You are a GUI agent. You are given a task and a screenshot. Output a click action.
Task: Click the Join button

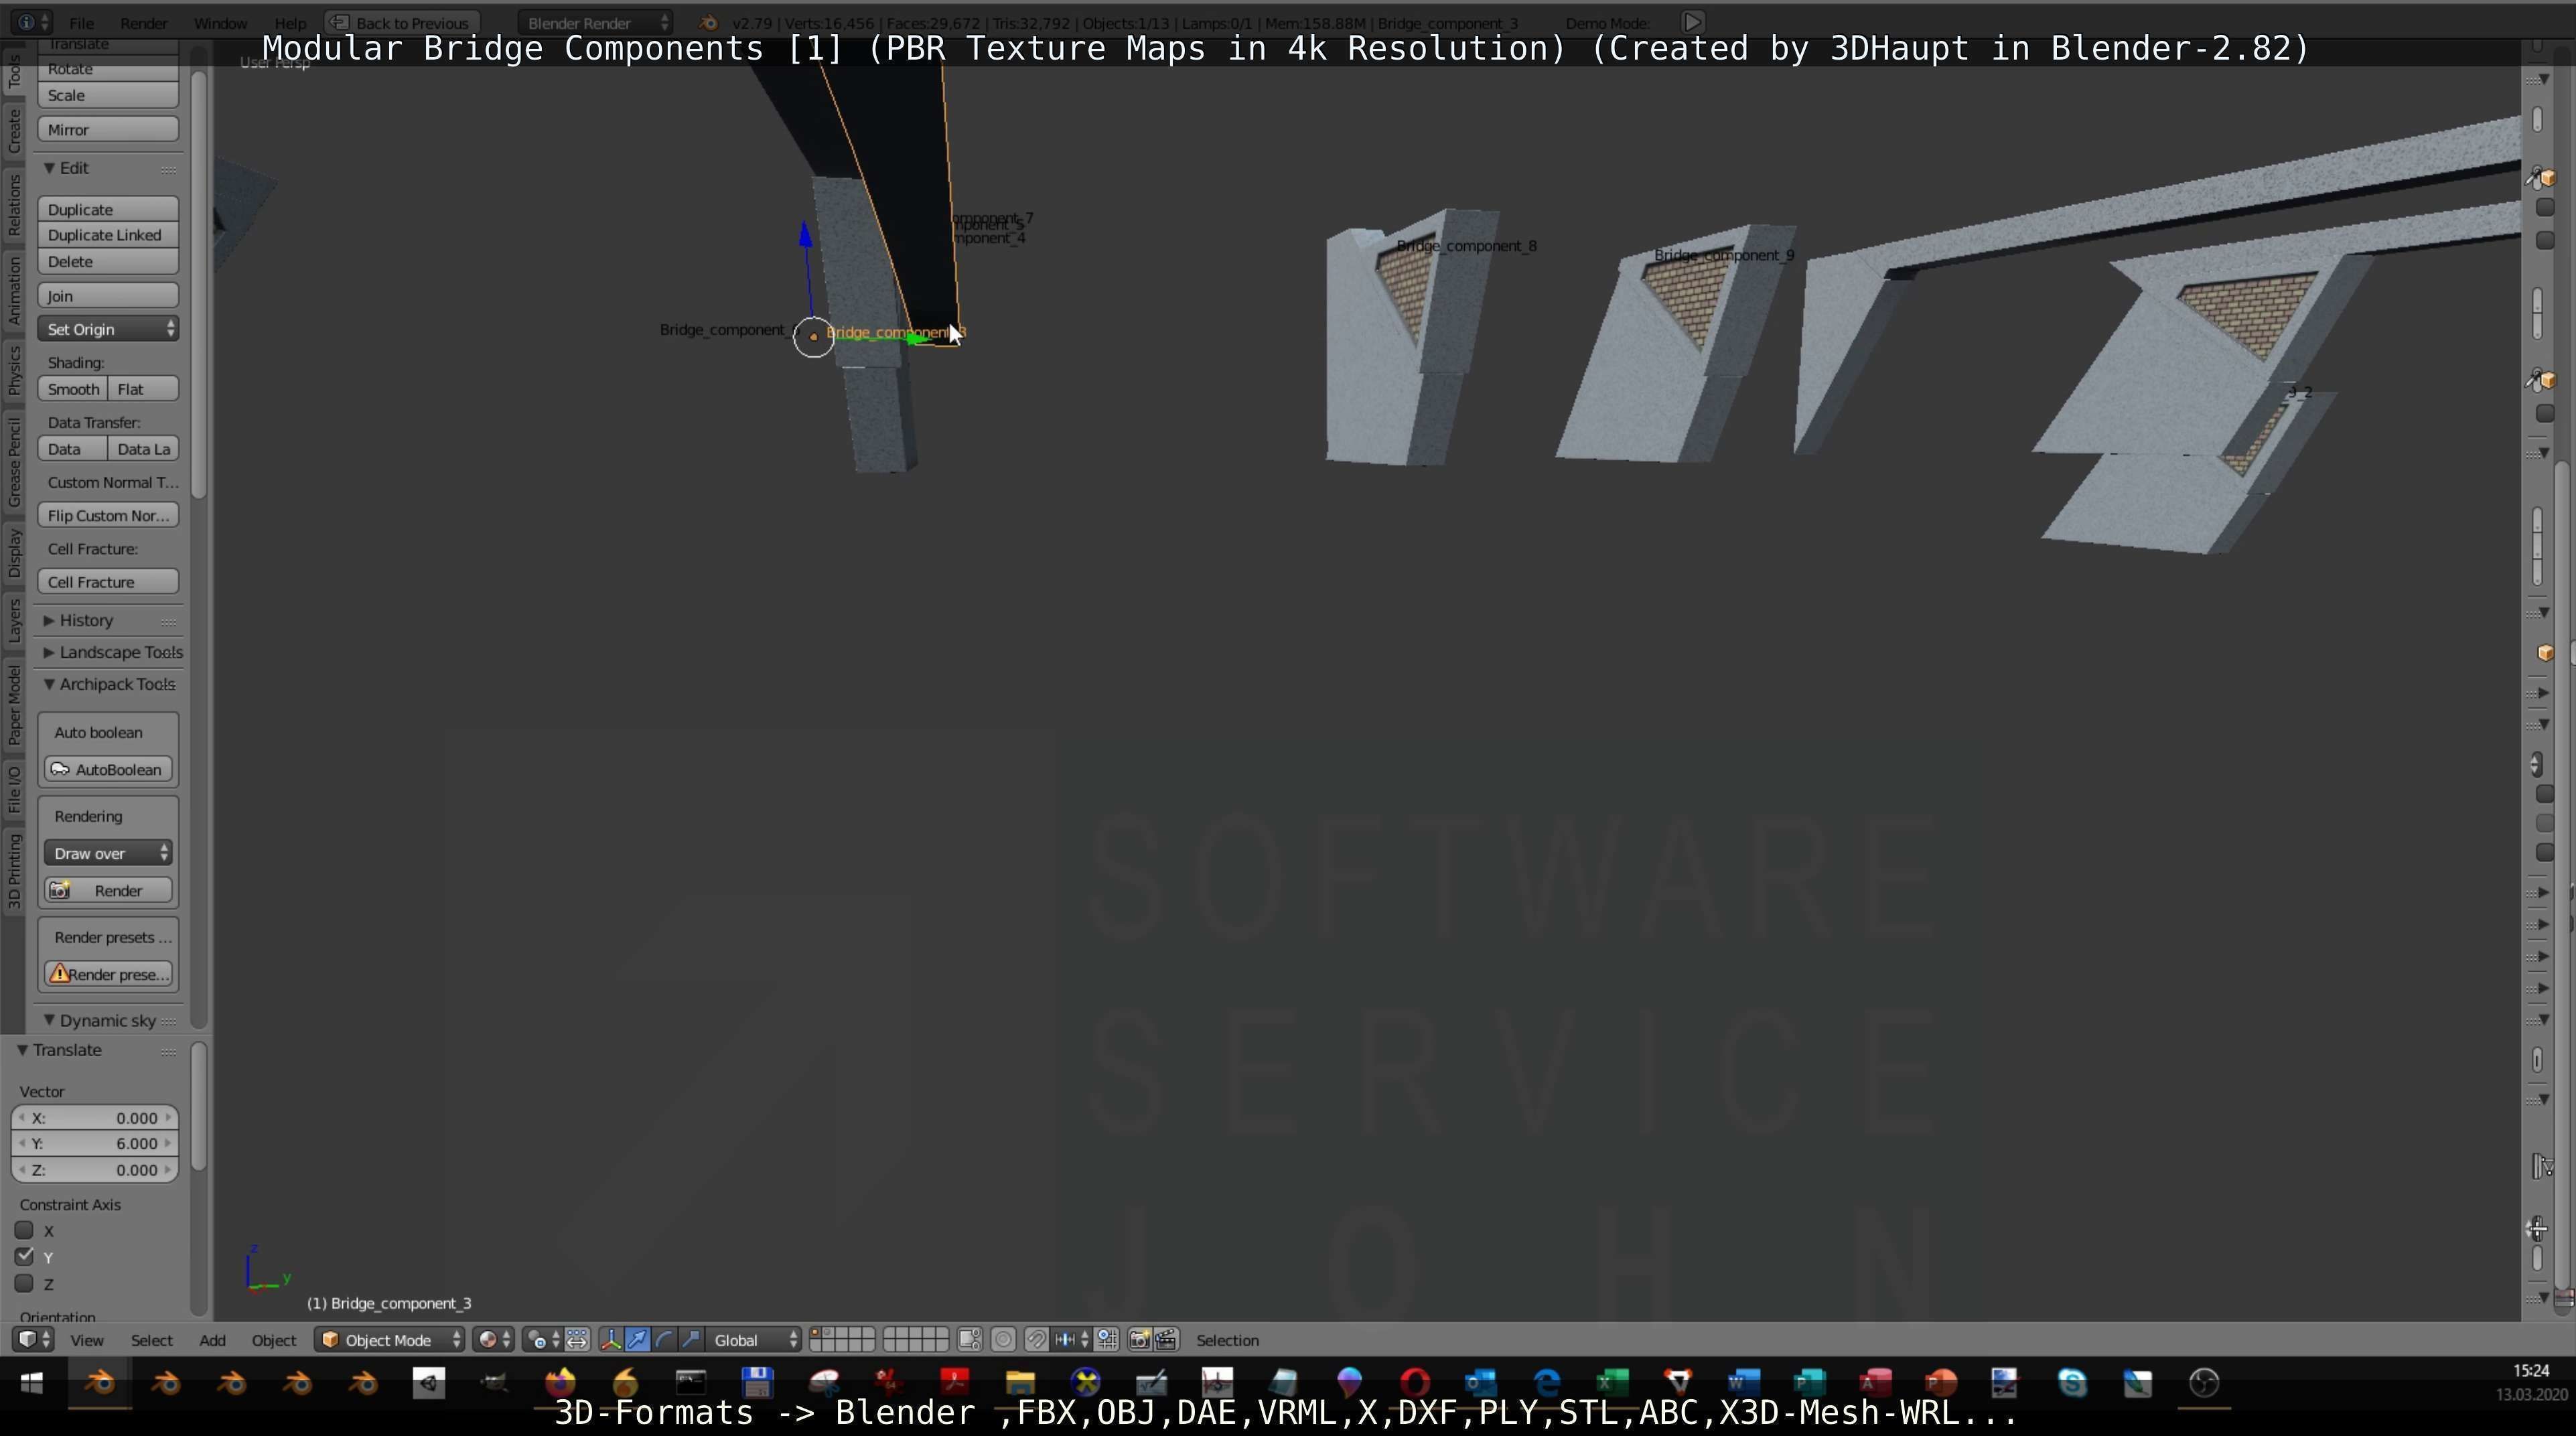108,296
